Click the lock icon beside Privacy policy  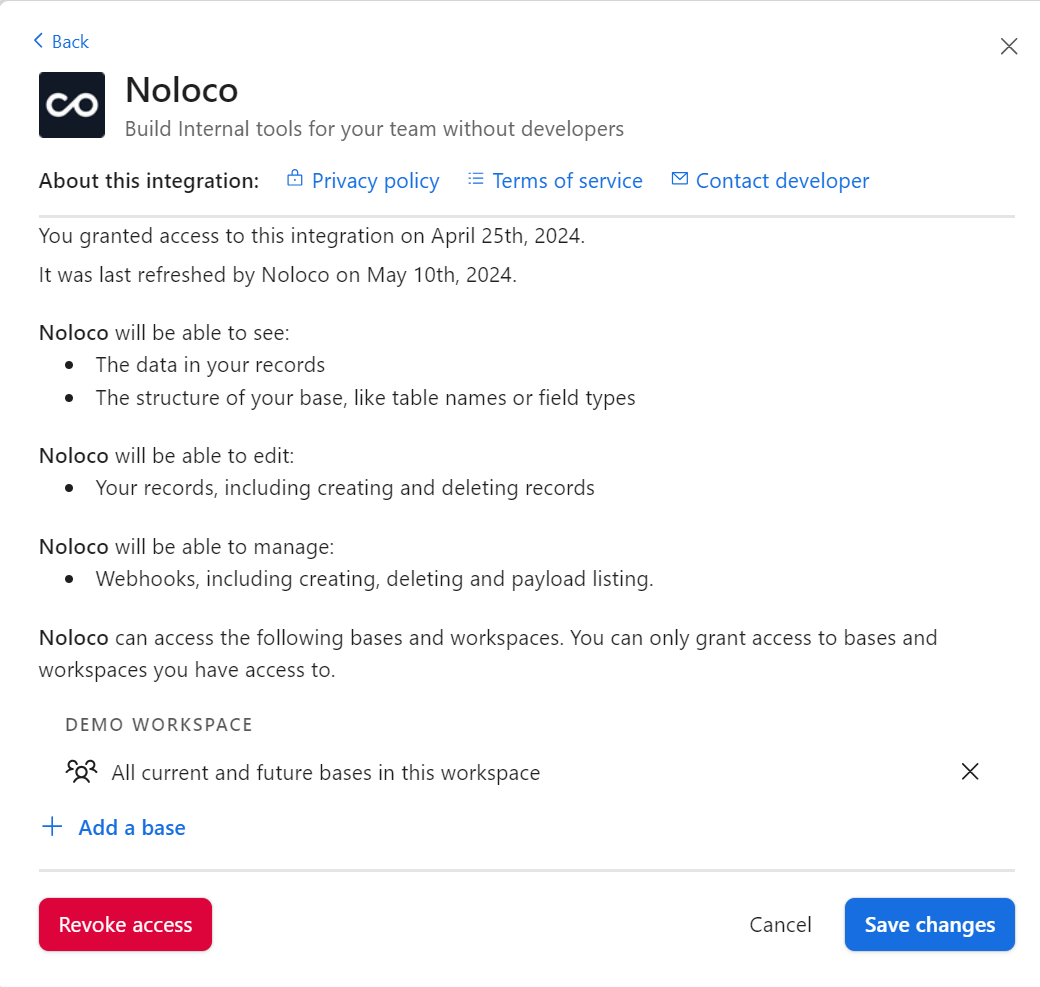pyautogui.click(x=294, y=179)
